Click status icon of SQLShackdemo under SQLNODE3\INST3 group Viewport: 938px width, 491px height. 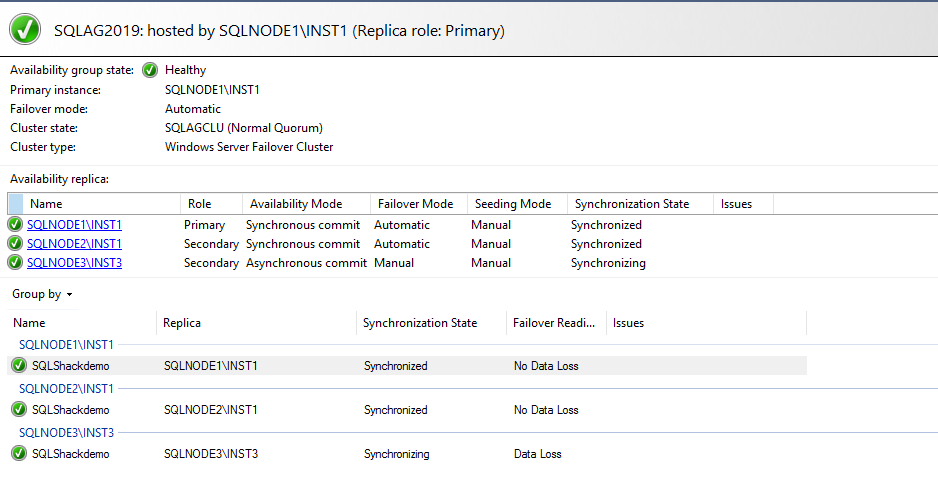pos(19,454)
